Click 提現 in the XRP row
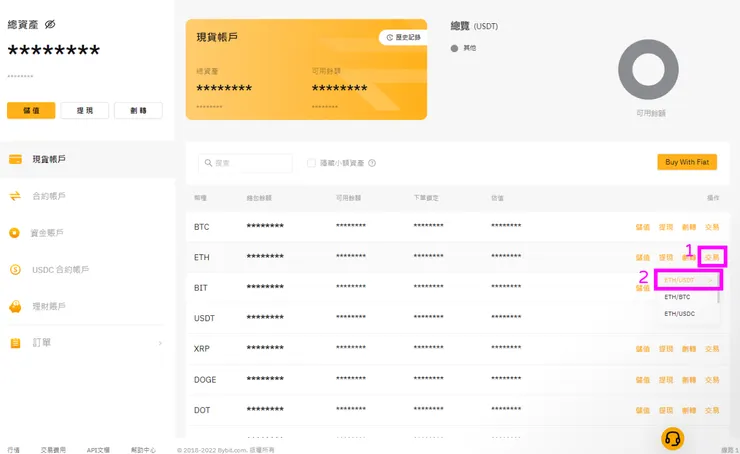740x454 pixels. click(666, 349)
